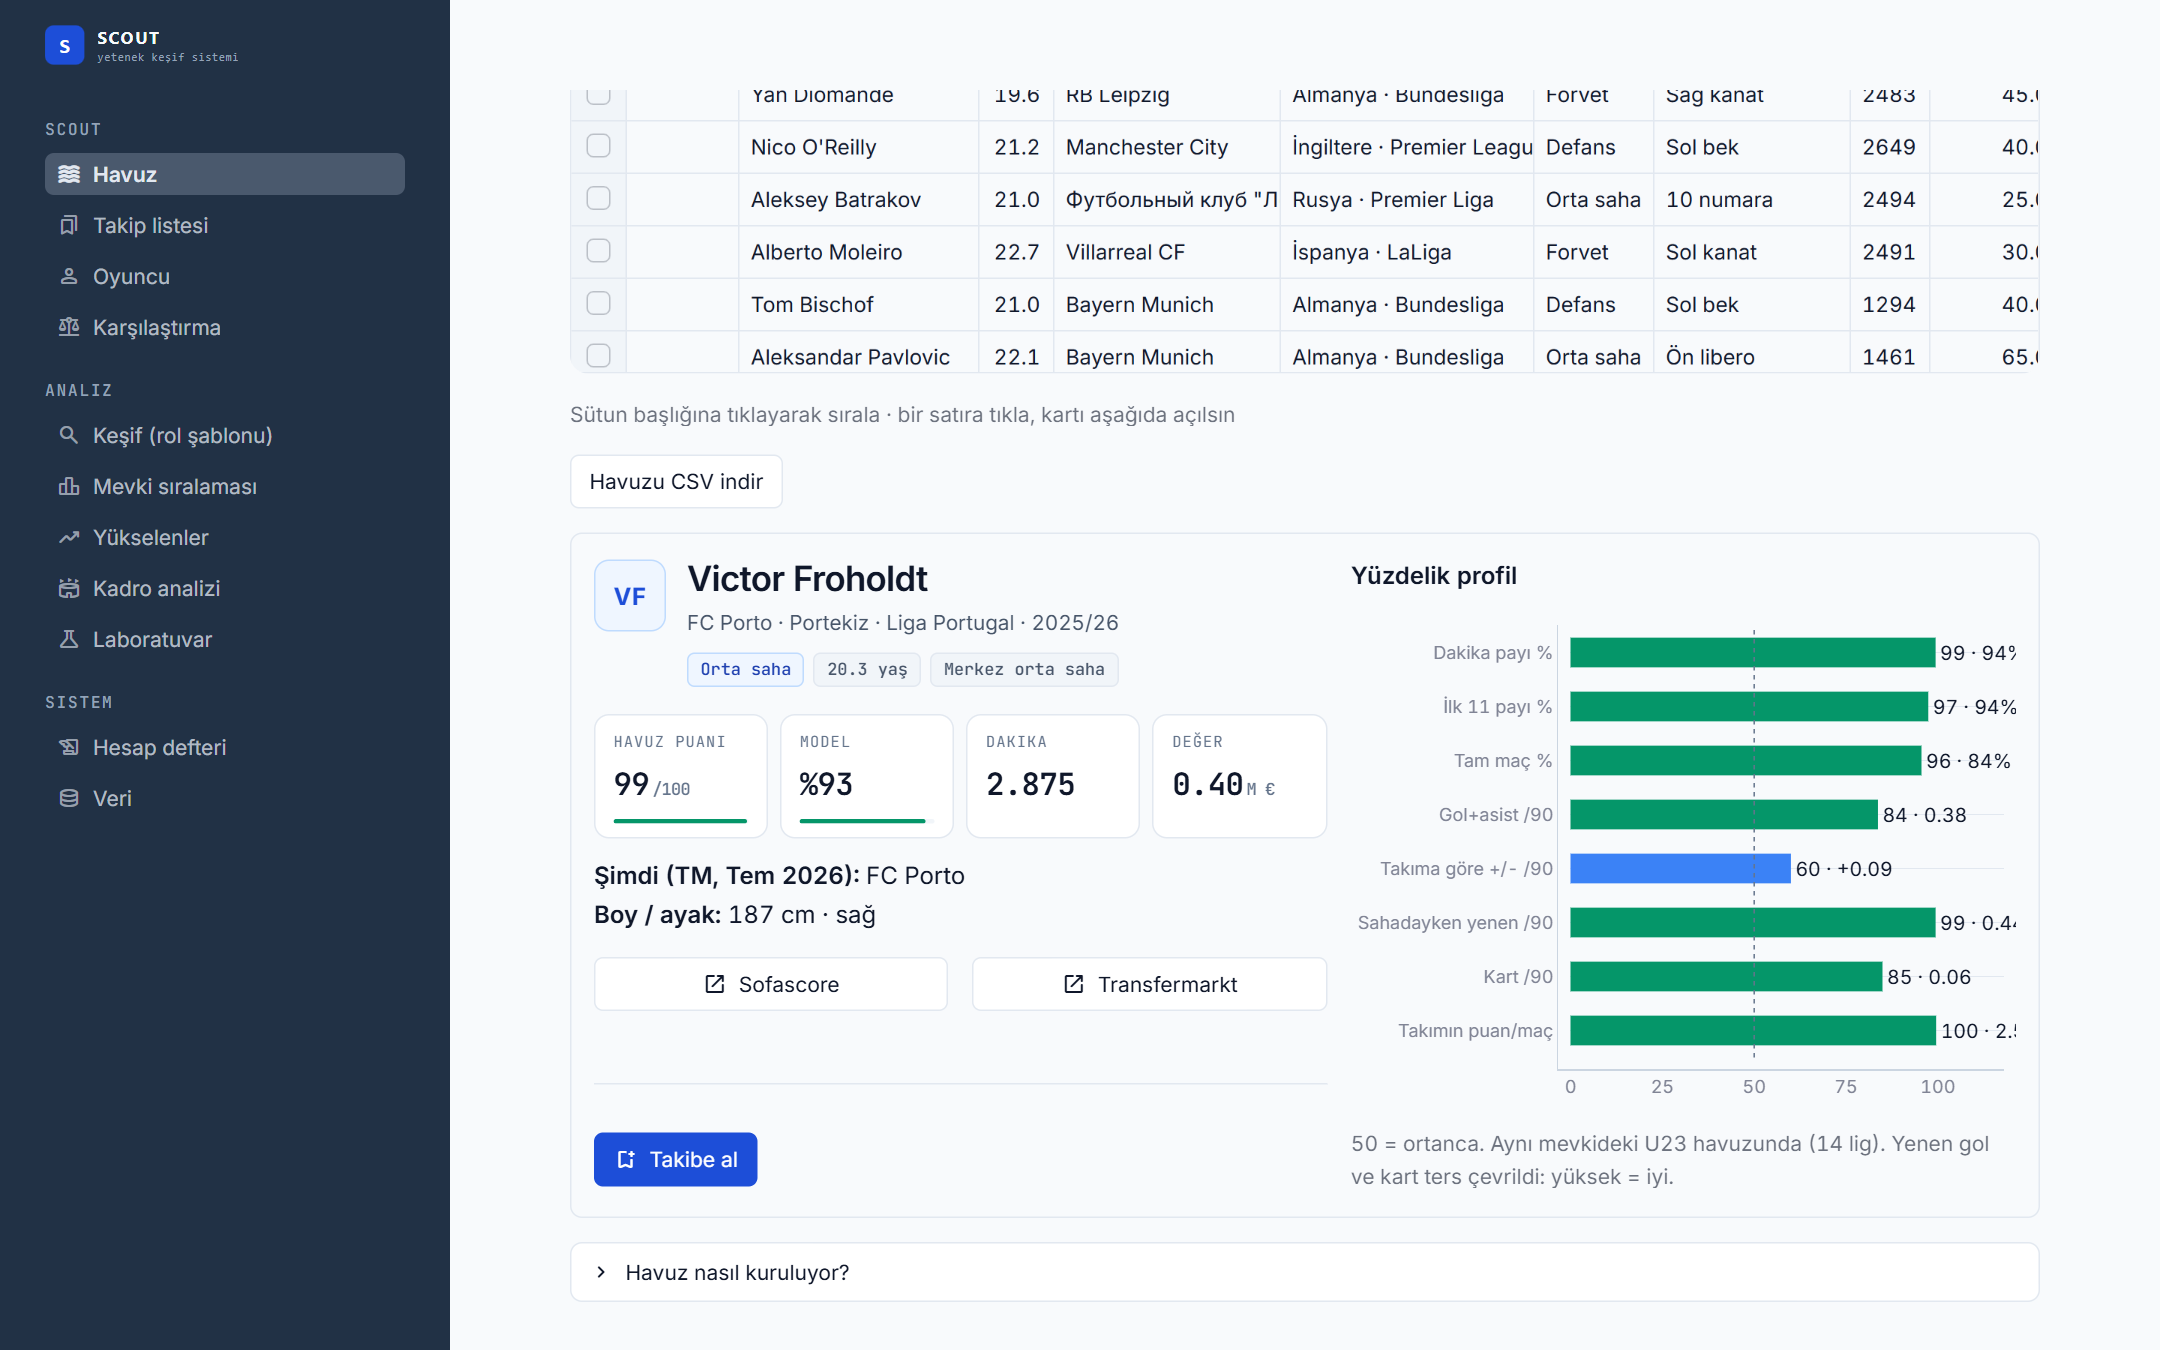
Task: Expand the Havuz nasıl kuruluyor? section
Action: 1304,1272
